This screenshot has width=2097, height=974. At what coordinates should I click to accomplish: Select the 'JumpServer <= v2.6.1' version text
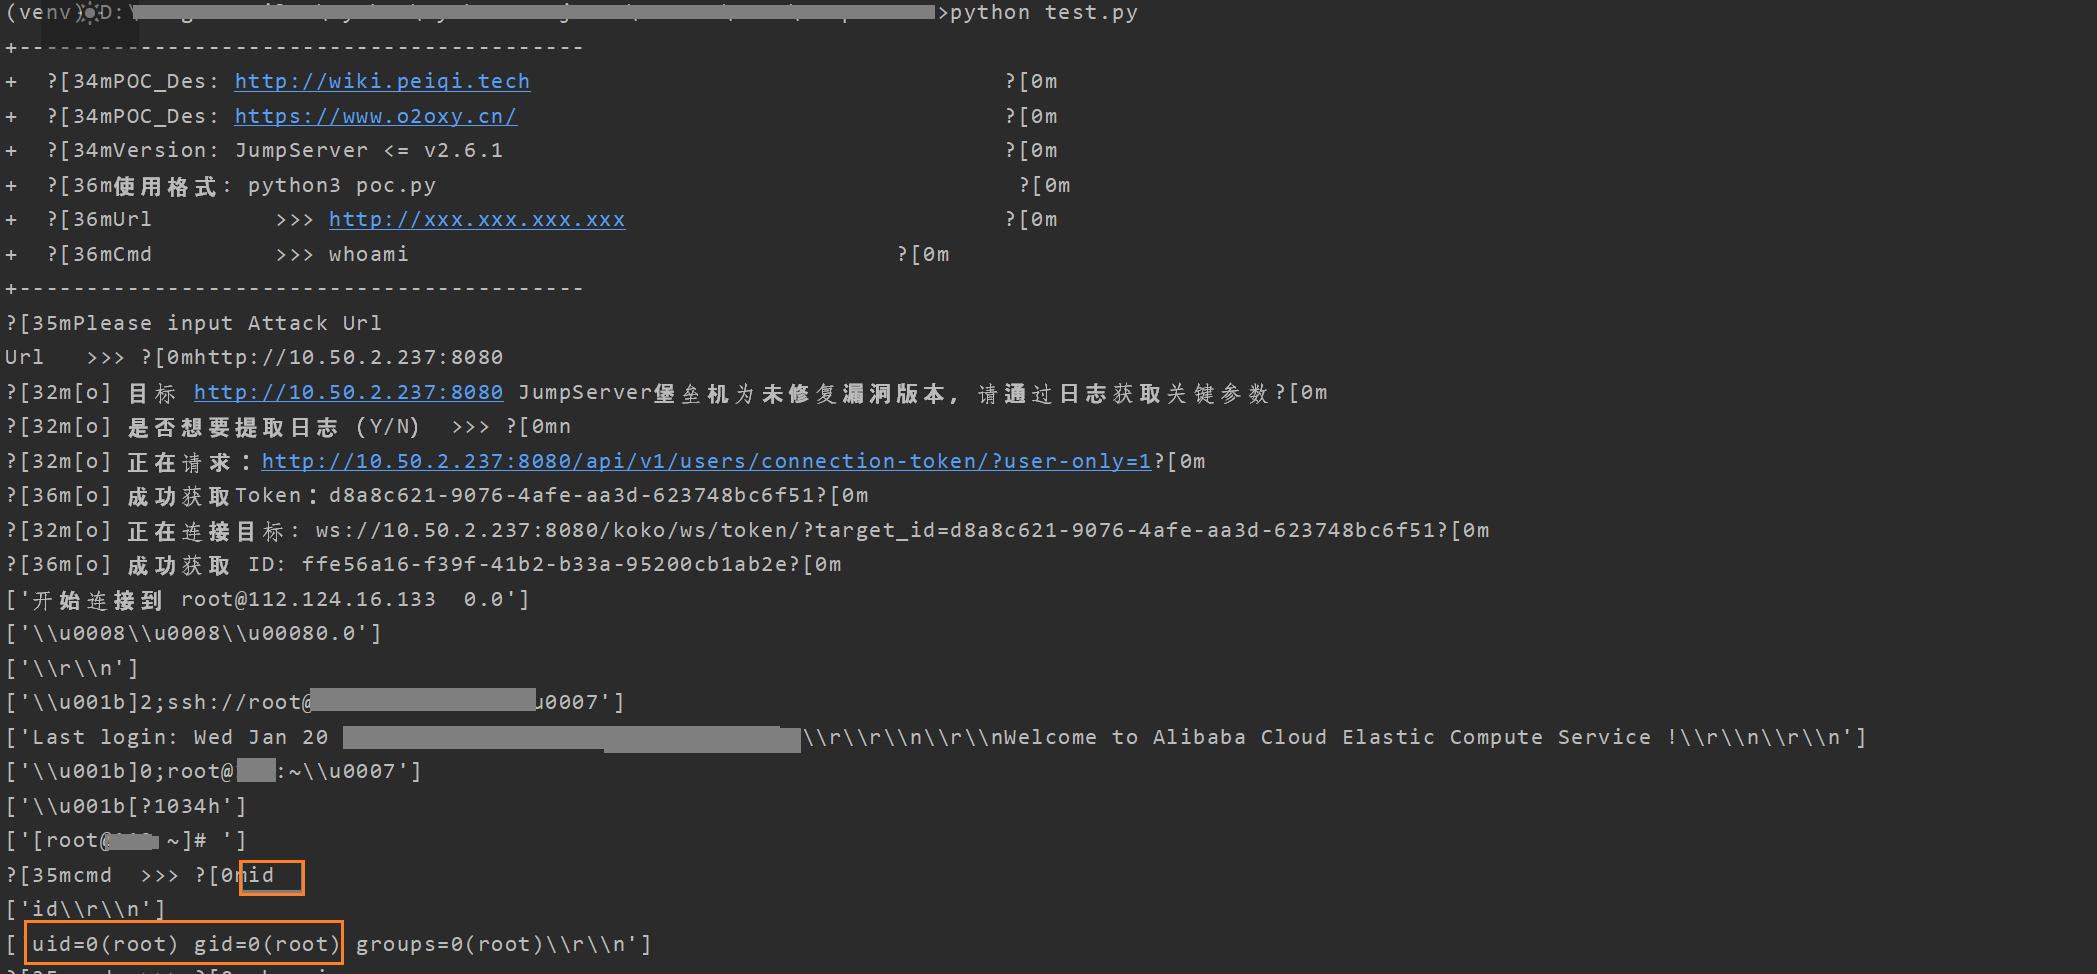[369, 150]
